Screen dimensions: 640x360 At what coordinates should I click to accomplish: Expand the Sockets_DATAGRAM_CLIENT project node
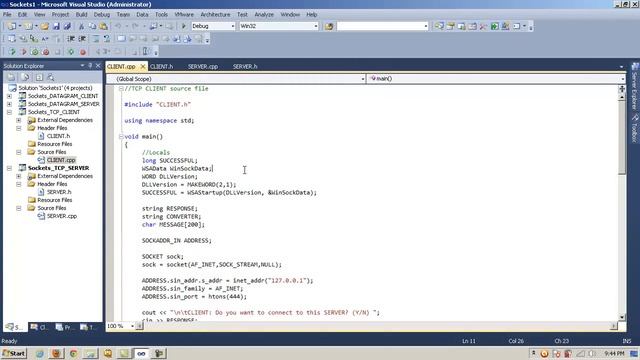9,96
